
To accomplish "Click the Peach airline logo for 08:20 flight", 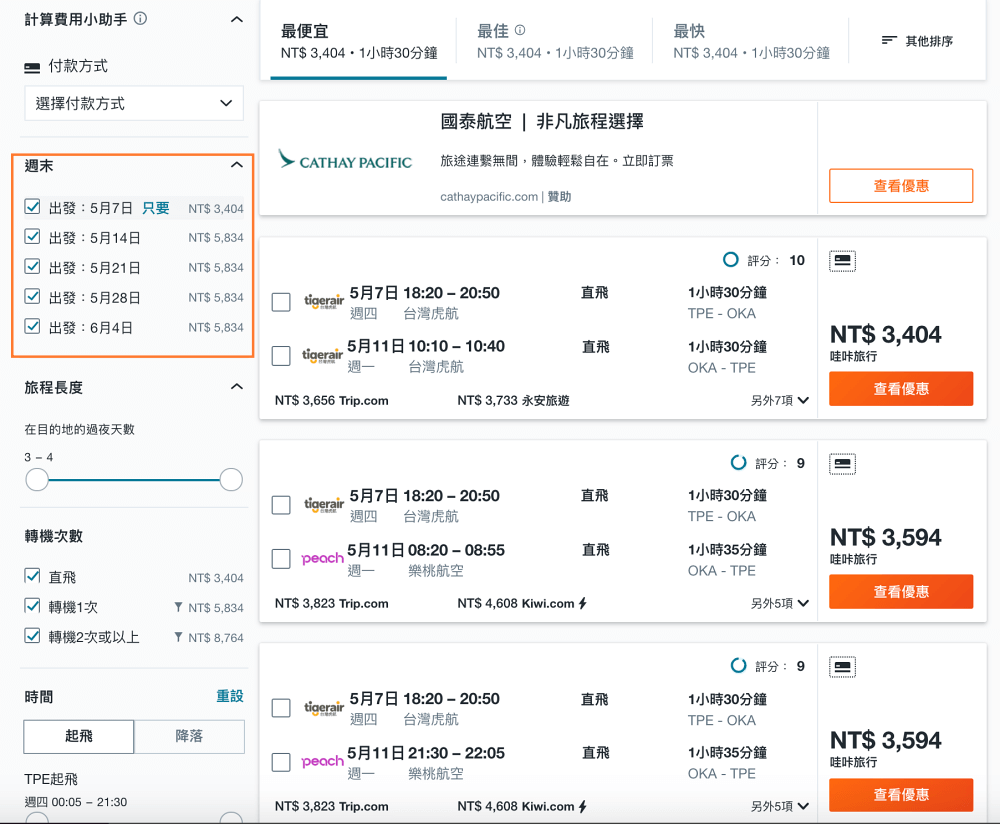I will click(x=322, y=559).
